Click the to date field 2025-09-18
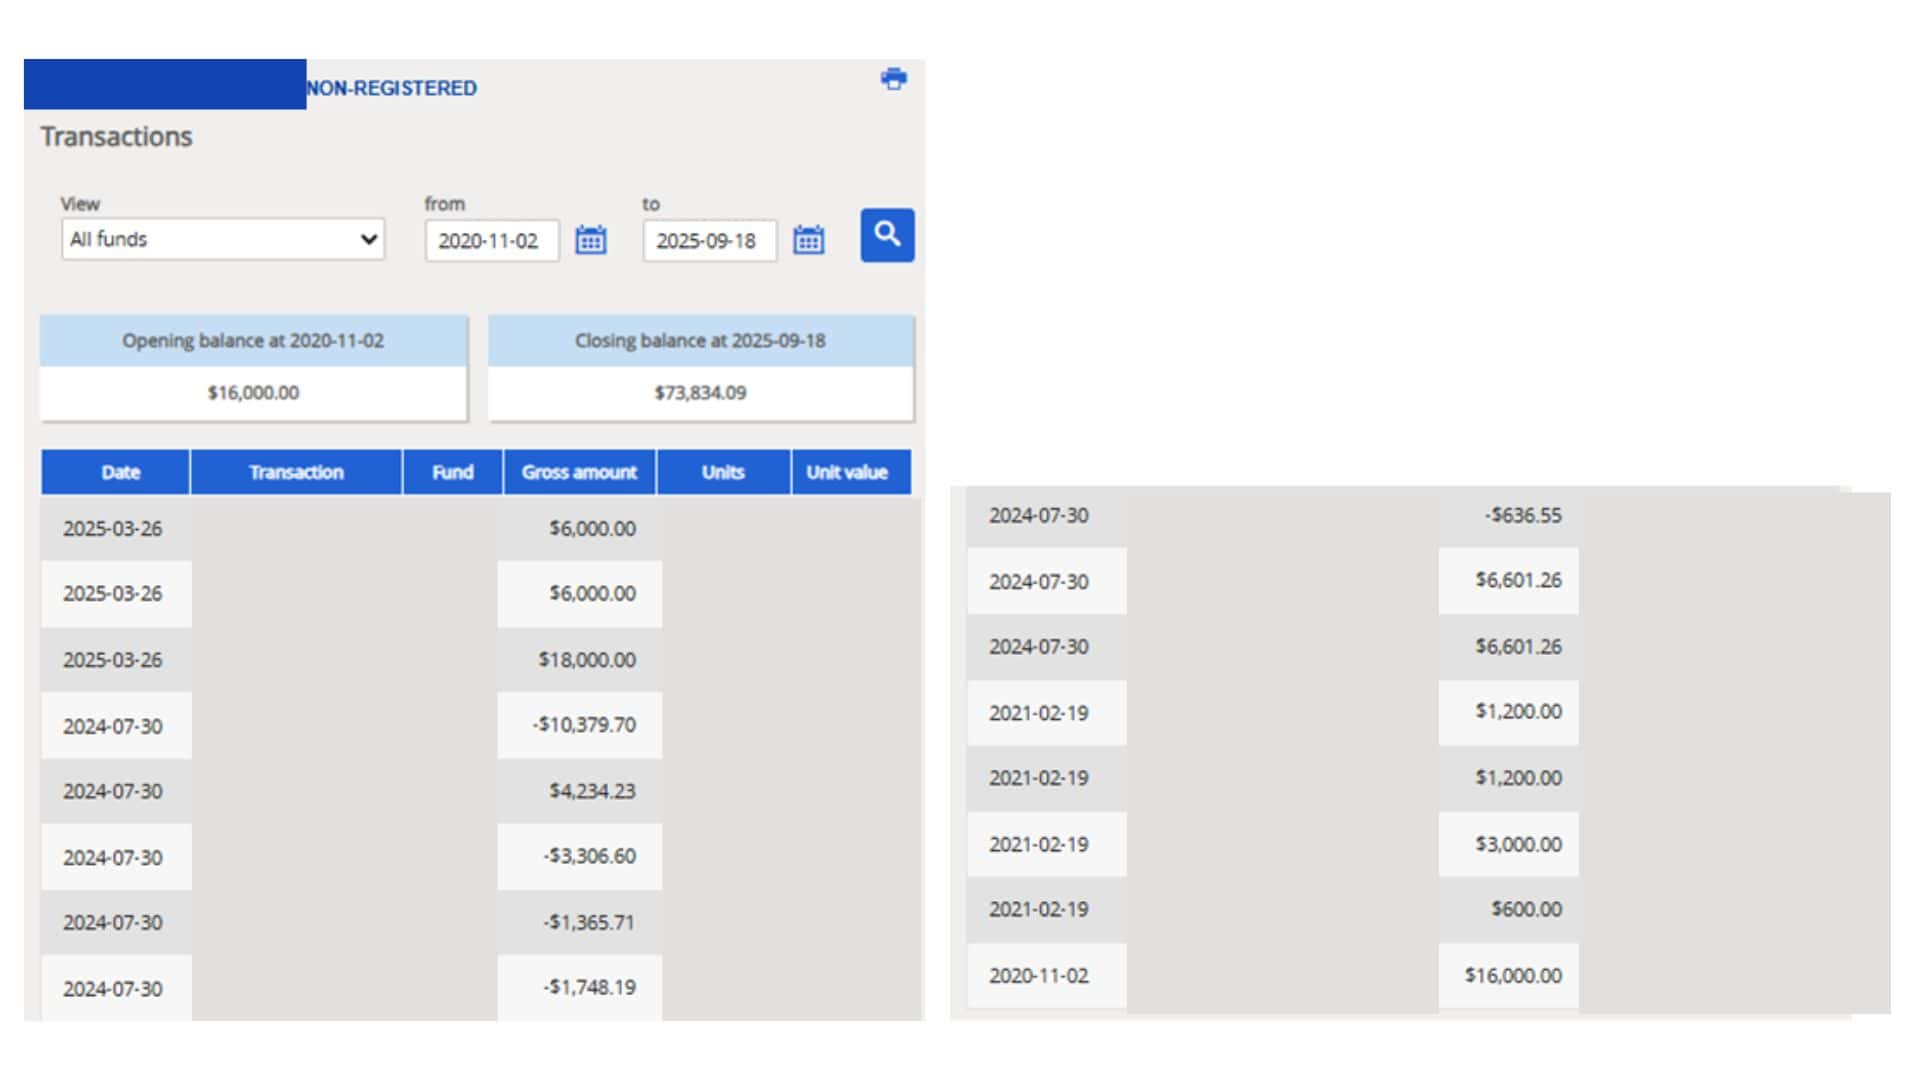 [710, 241]
